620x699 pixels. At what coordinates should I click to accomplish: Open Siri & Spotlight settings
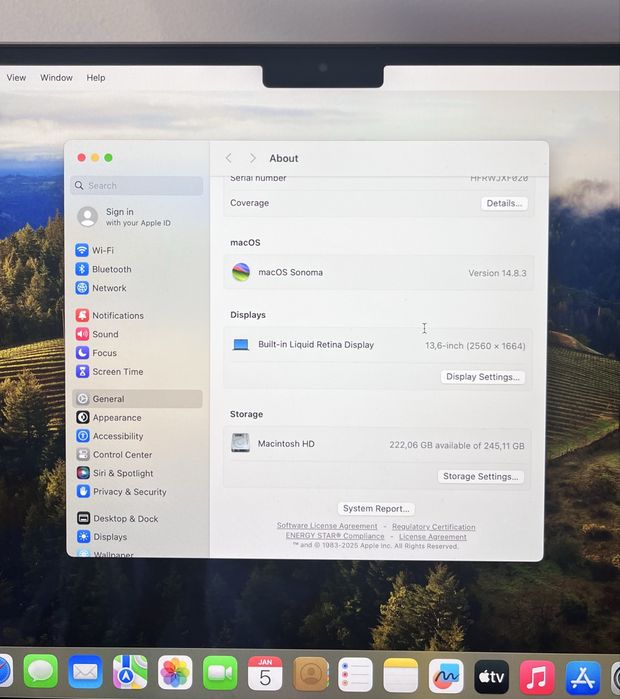tap(115, 473)
